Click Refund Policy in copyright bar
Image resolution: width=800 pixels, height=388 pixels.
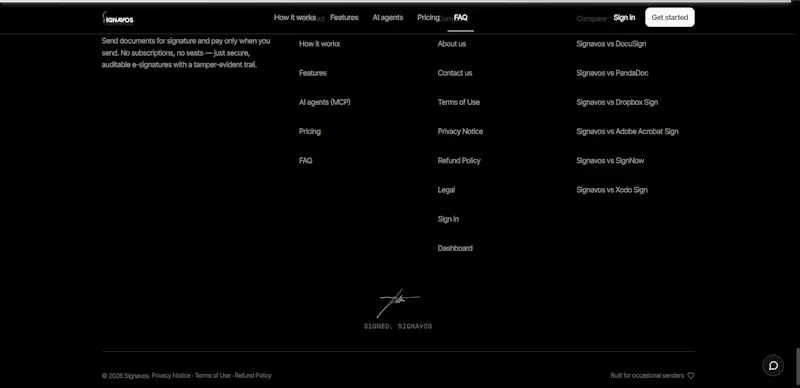click(x=253, y=376)
